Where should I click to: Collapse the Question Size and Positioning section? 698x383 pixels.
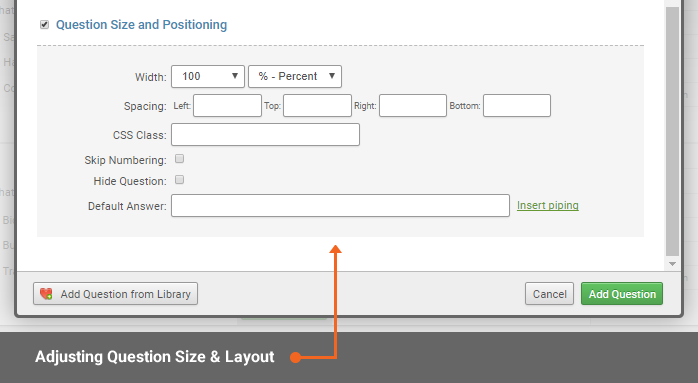point(142,24)
